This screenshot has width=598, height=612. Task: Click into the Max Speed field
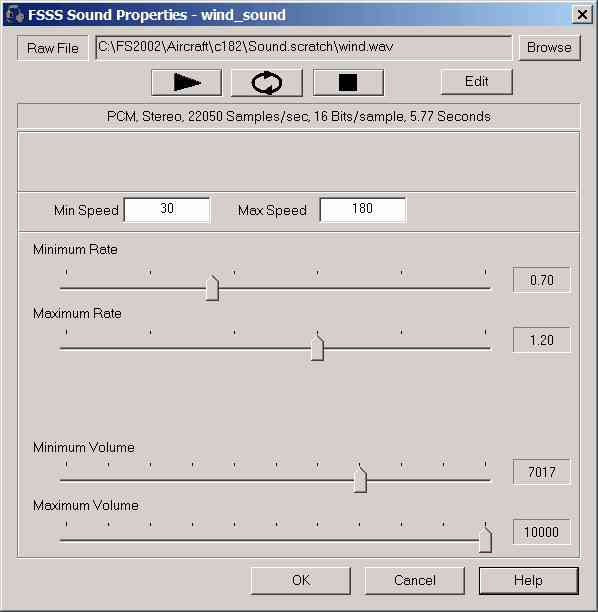point(363,210)
